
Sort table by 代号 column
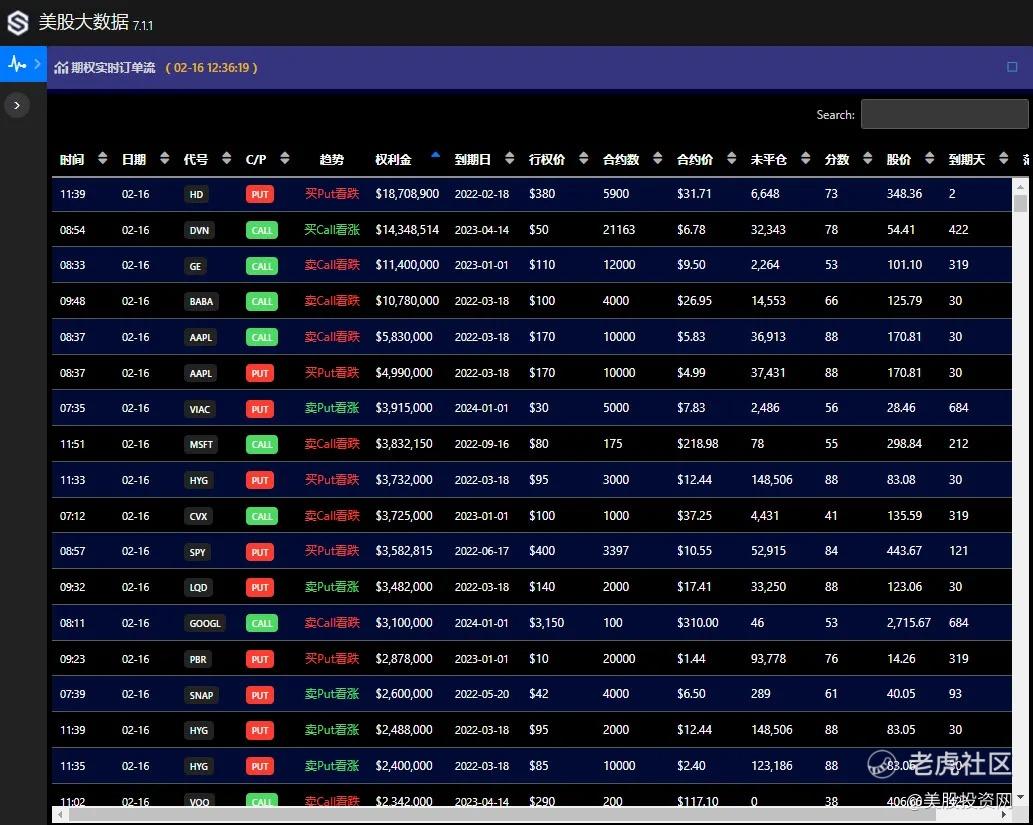coord(207,159)
